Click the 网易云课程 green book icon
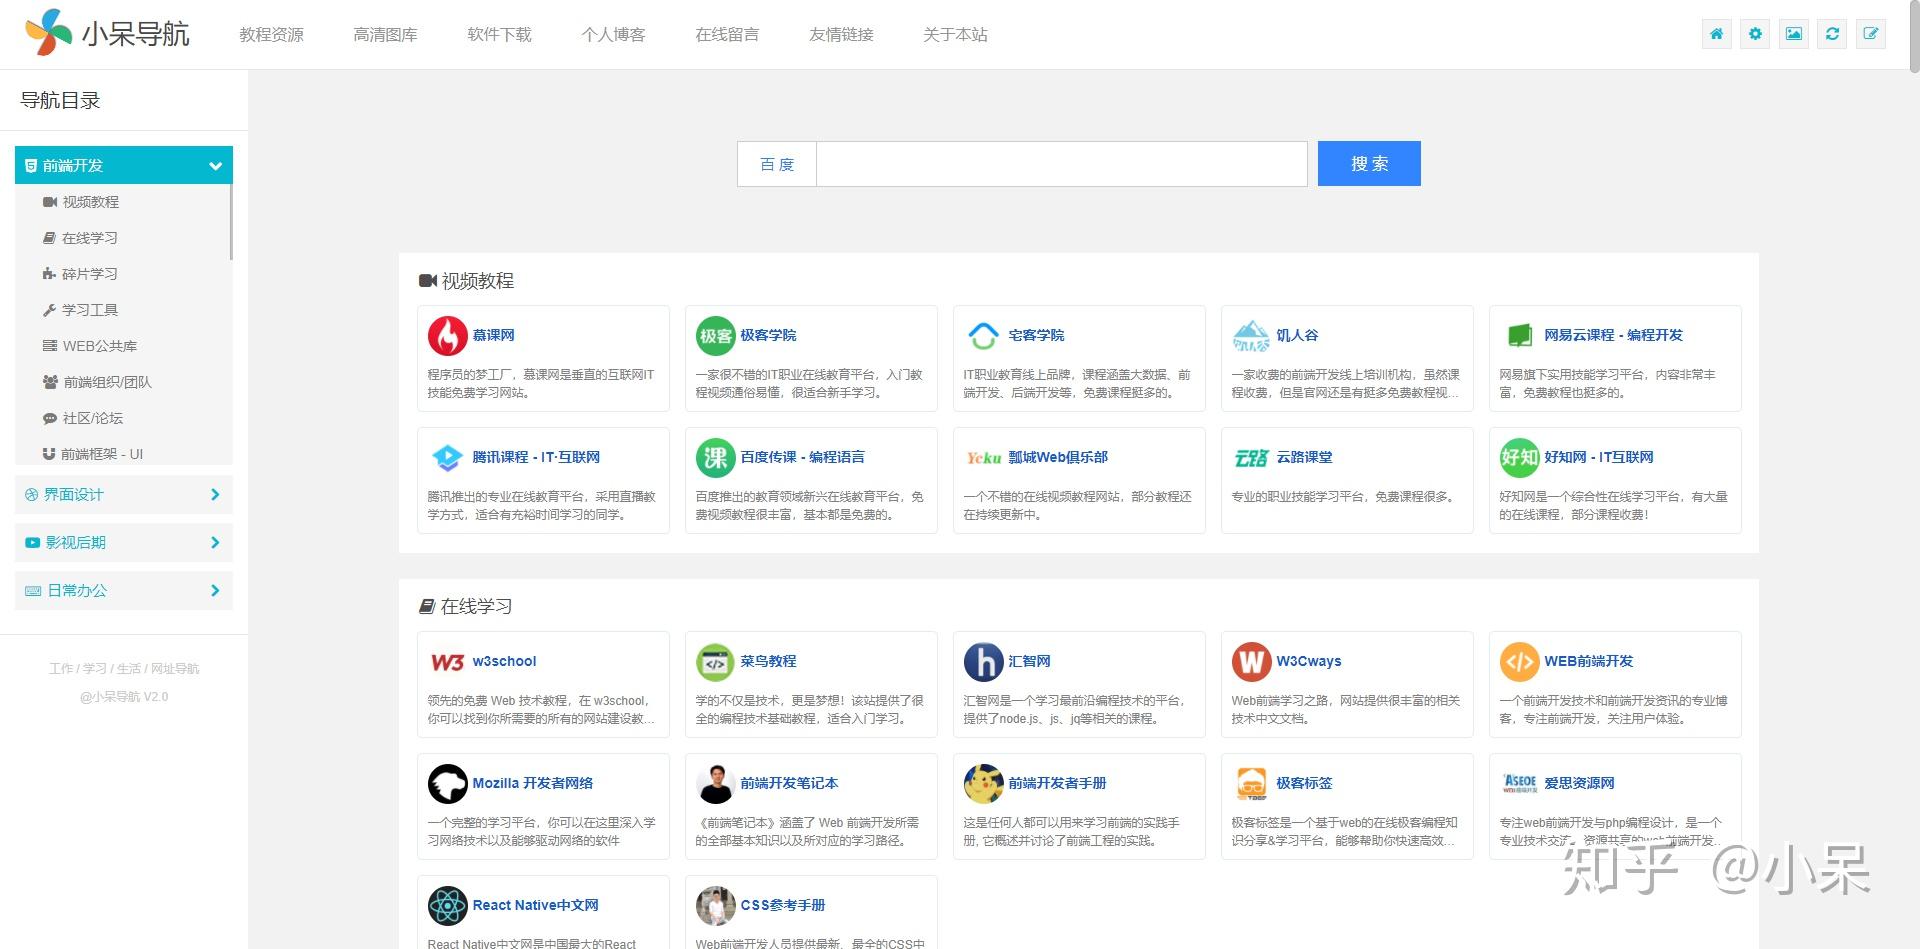The image size is (1920, 949). click(x=1520, y=336)
